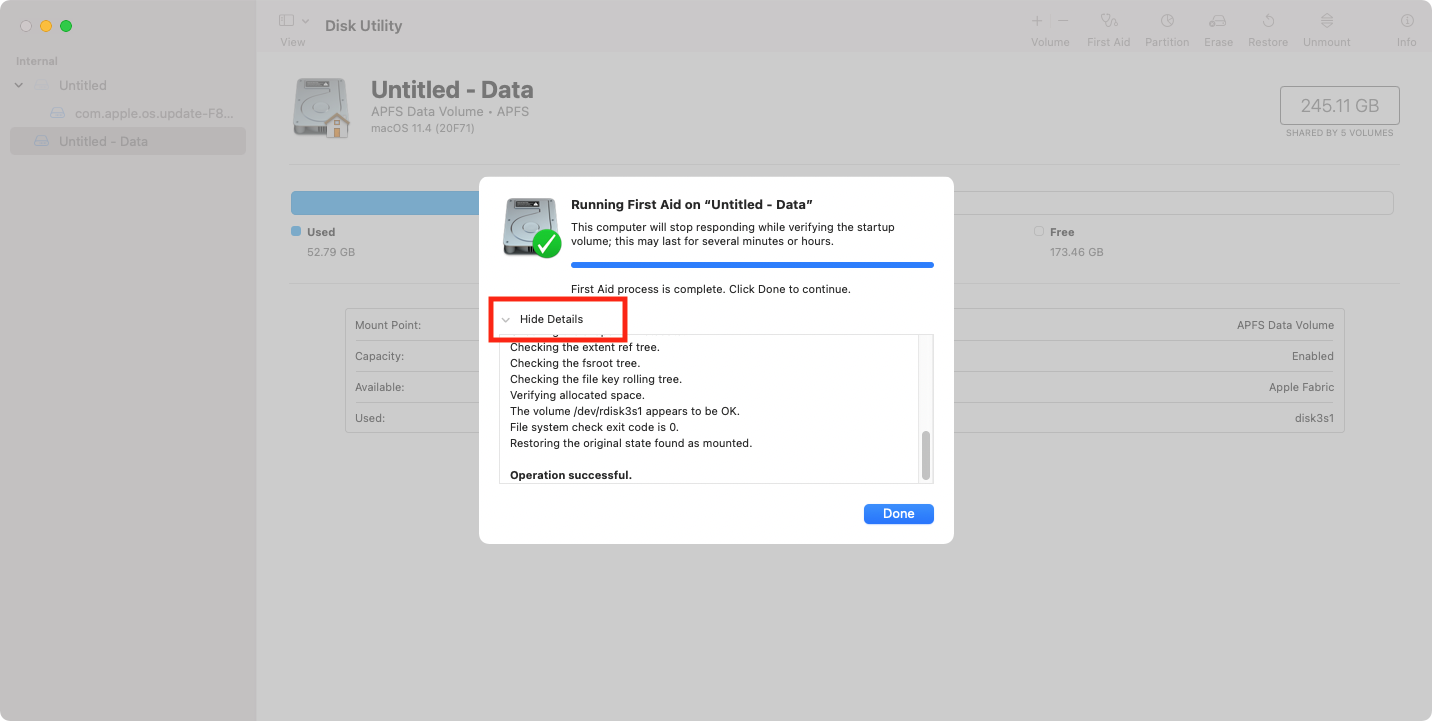Click the 'SHARED BY 5 VOLUMES' label

[x=1339, y=133]
